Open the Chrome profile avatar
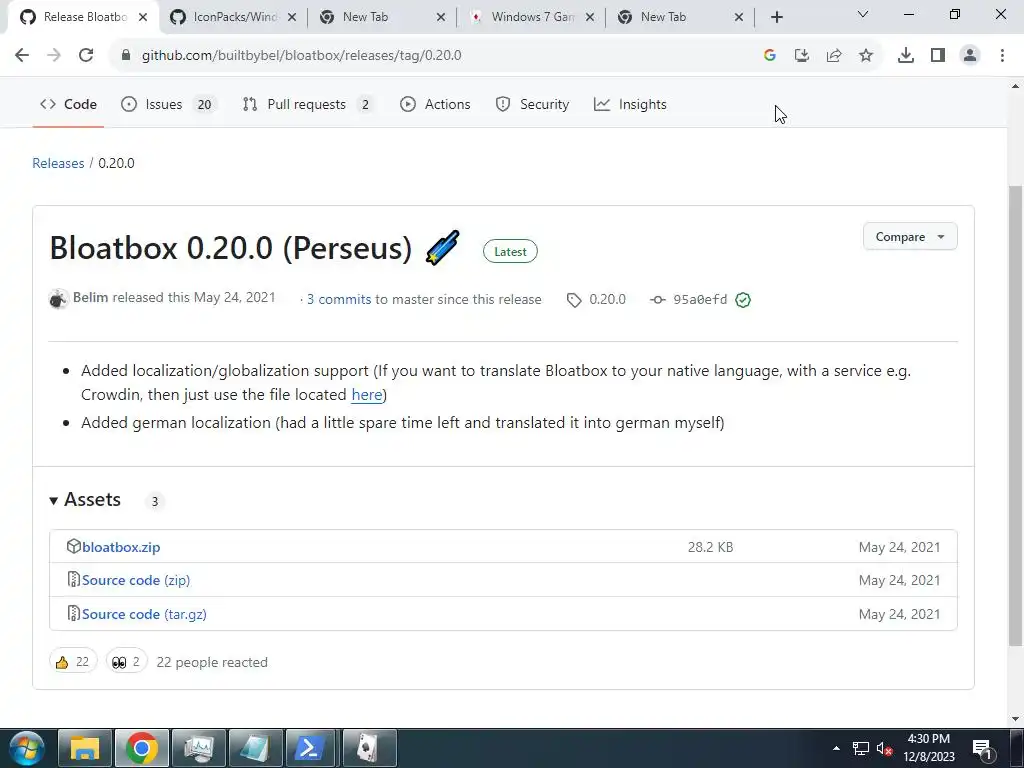Viewport: 1024px width, 768px height. point(970,56)
